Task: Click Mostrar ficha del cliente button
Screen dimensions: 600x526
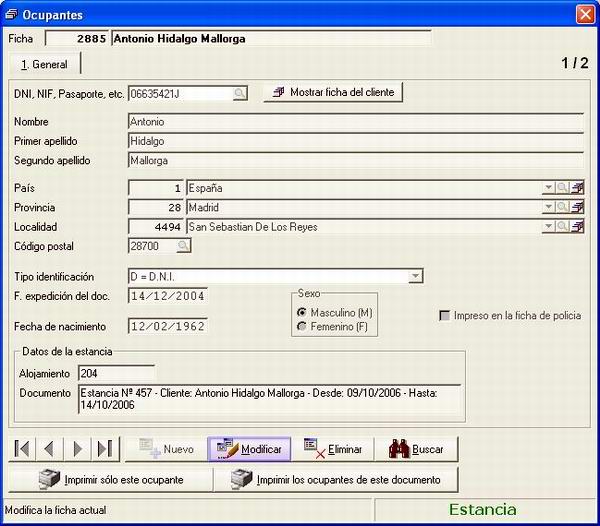Action: (x=333, y=92)
